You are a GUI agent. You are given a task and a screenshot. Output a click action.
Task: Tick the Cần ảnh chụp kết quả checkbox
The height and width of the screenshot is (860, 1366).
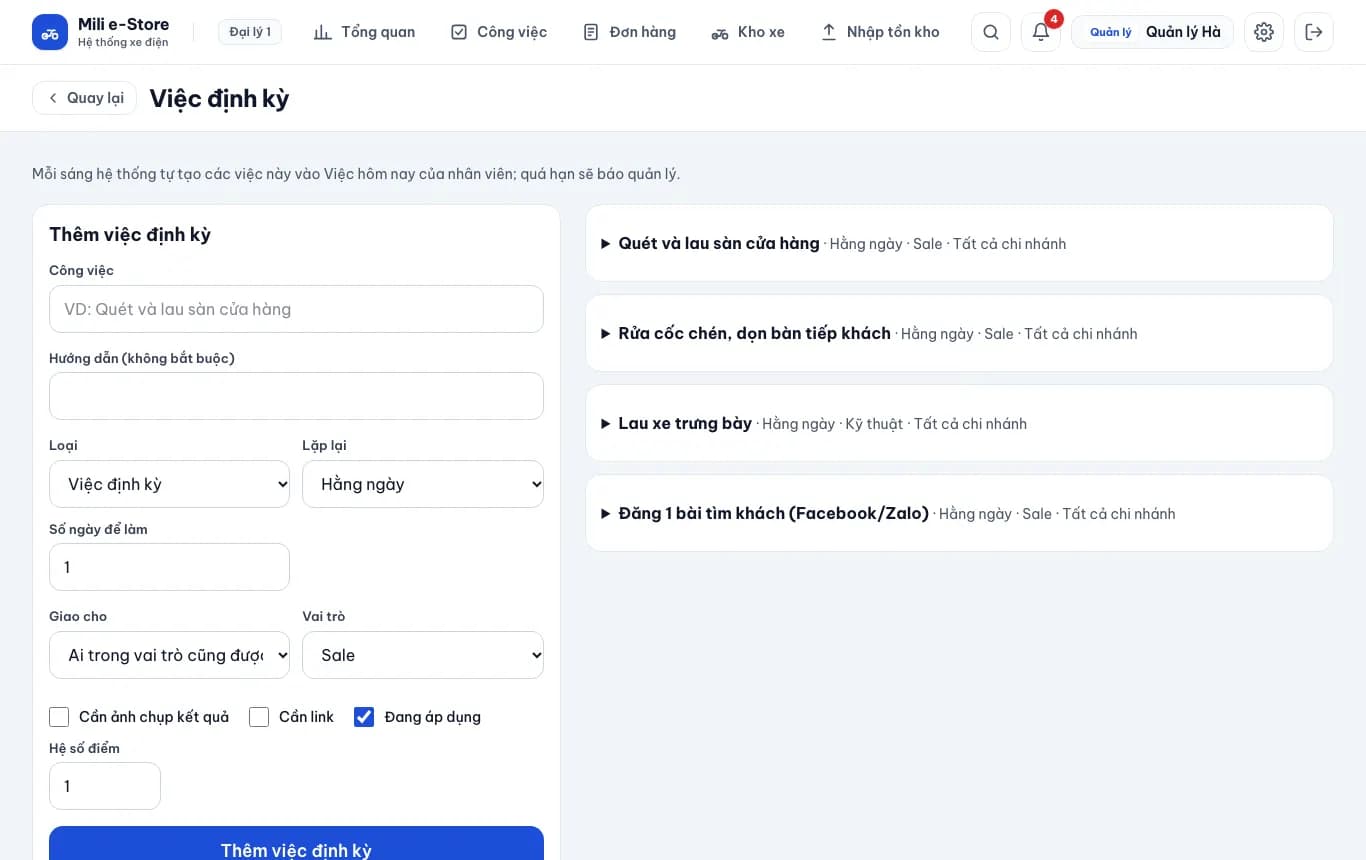59,717
